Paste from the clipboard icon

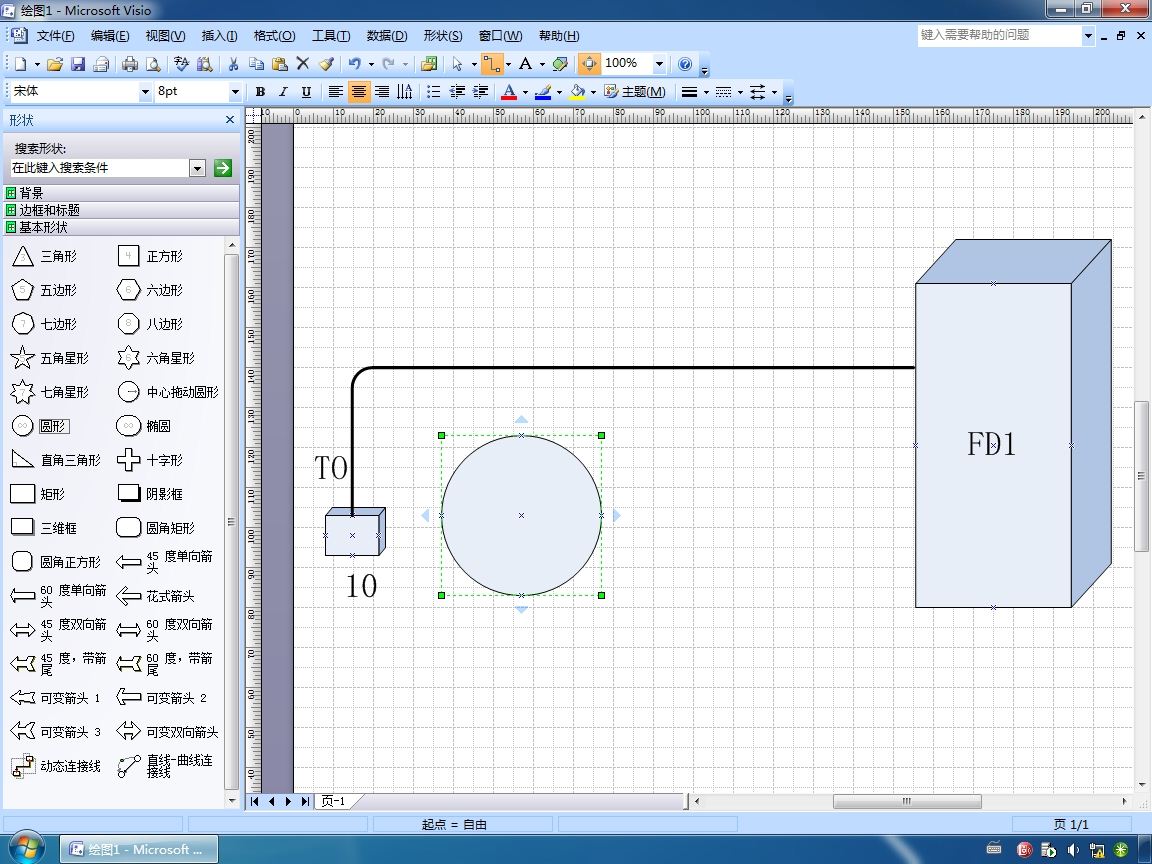(279, 64)
